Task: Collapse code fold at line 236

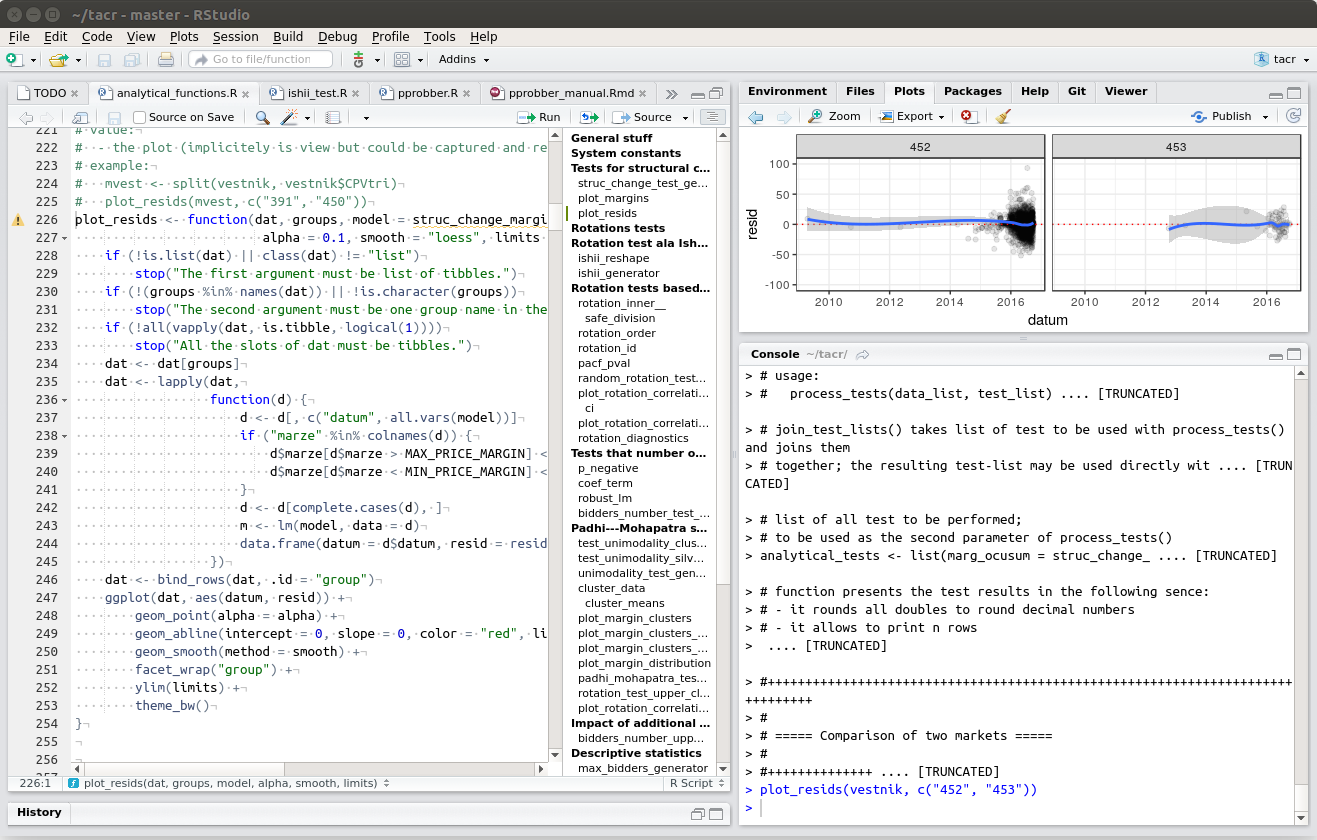Action: click(66, 400)
